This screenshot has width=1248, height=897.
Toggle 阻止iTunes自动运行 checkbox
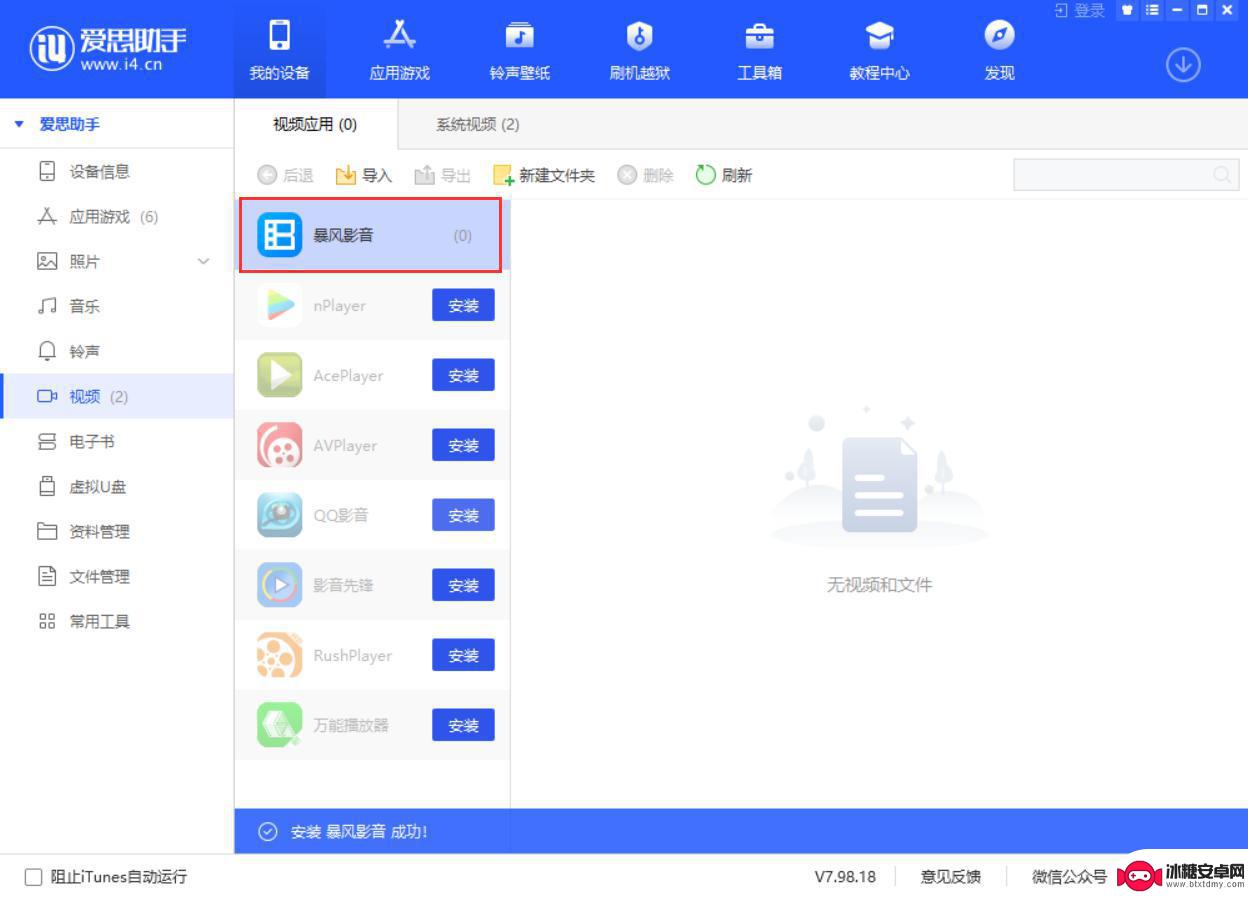coord(34,877)
